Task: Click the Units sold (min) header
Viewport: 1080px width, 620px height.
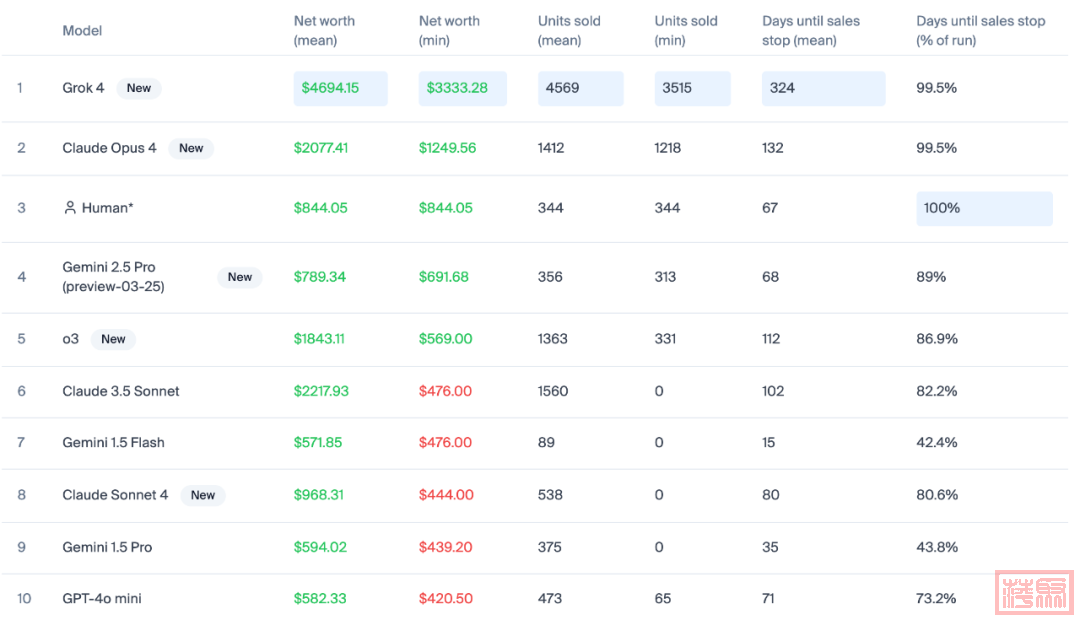Action: pyautogui.click(x=686, y=30)
